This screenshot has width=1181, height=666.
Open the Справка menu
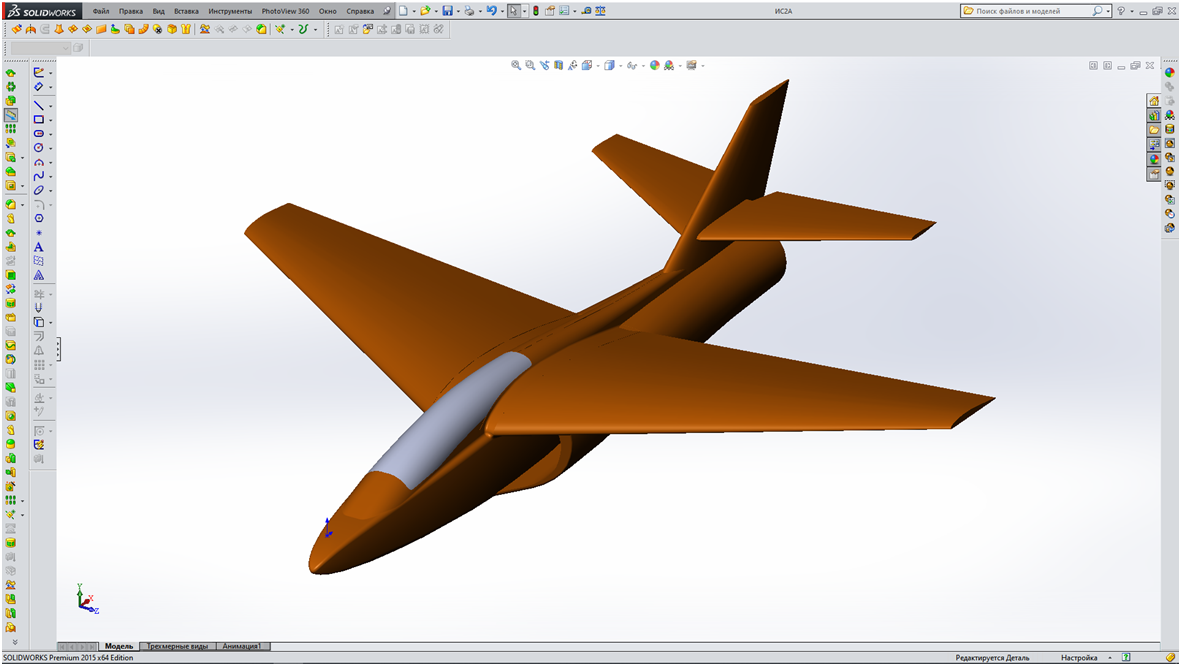point(360,11)
